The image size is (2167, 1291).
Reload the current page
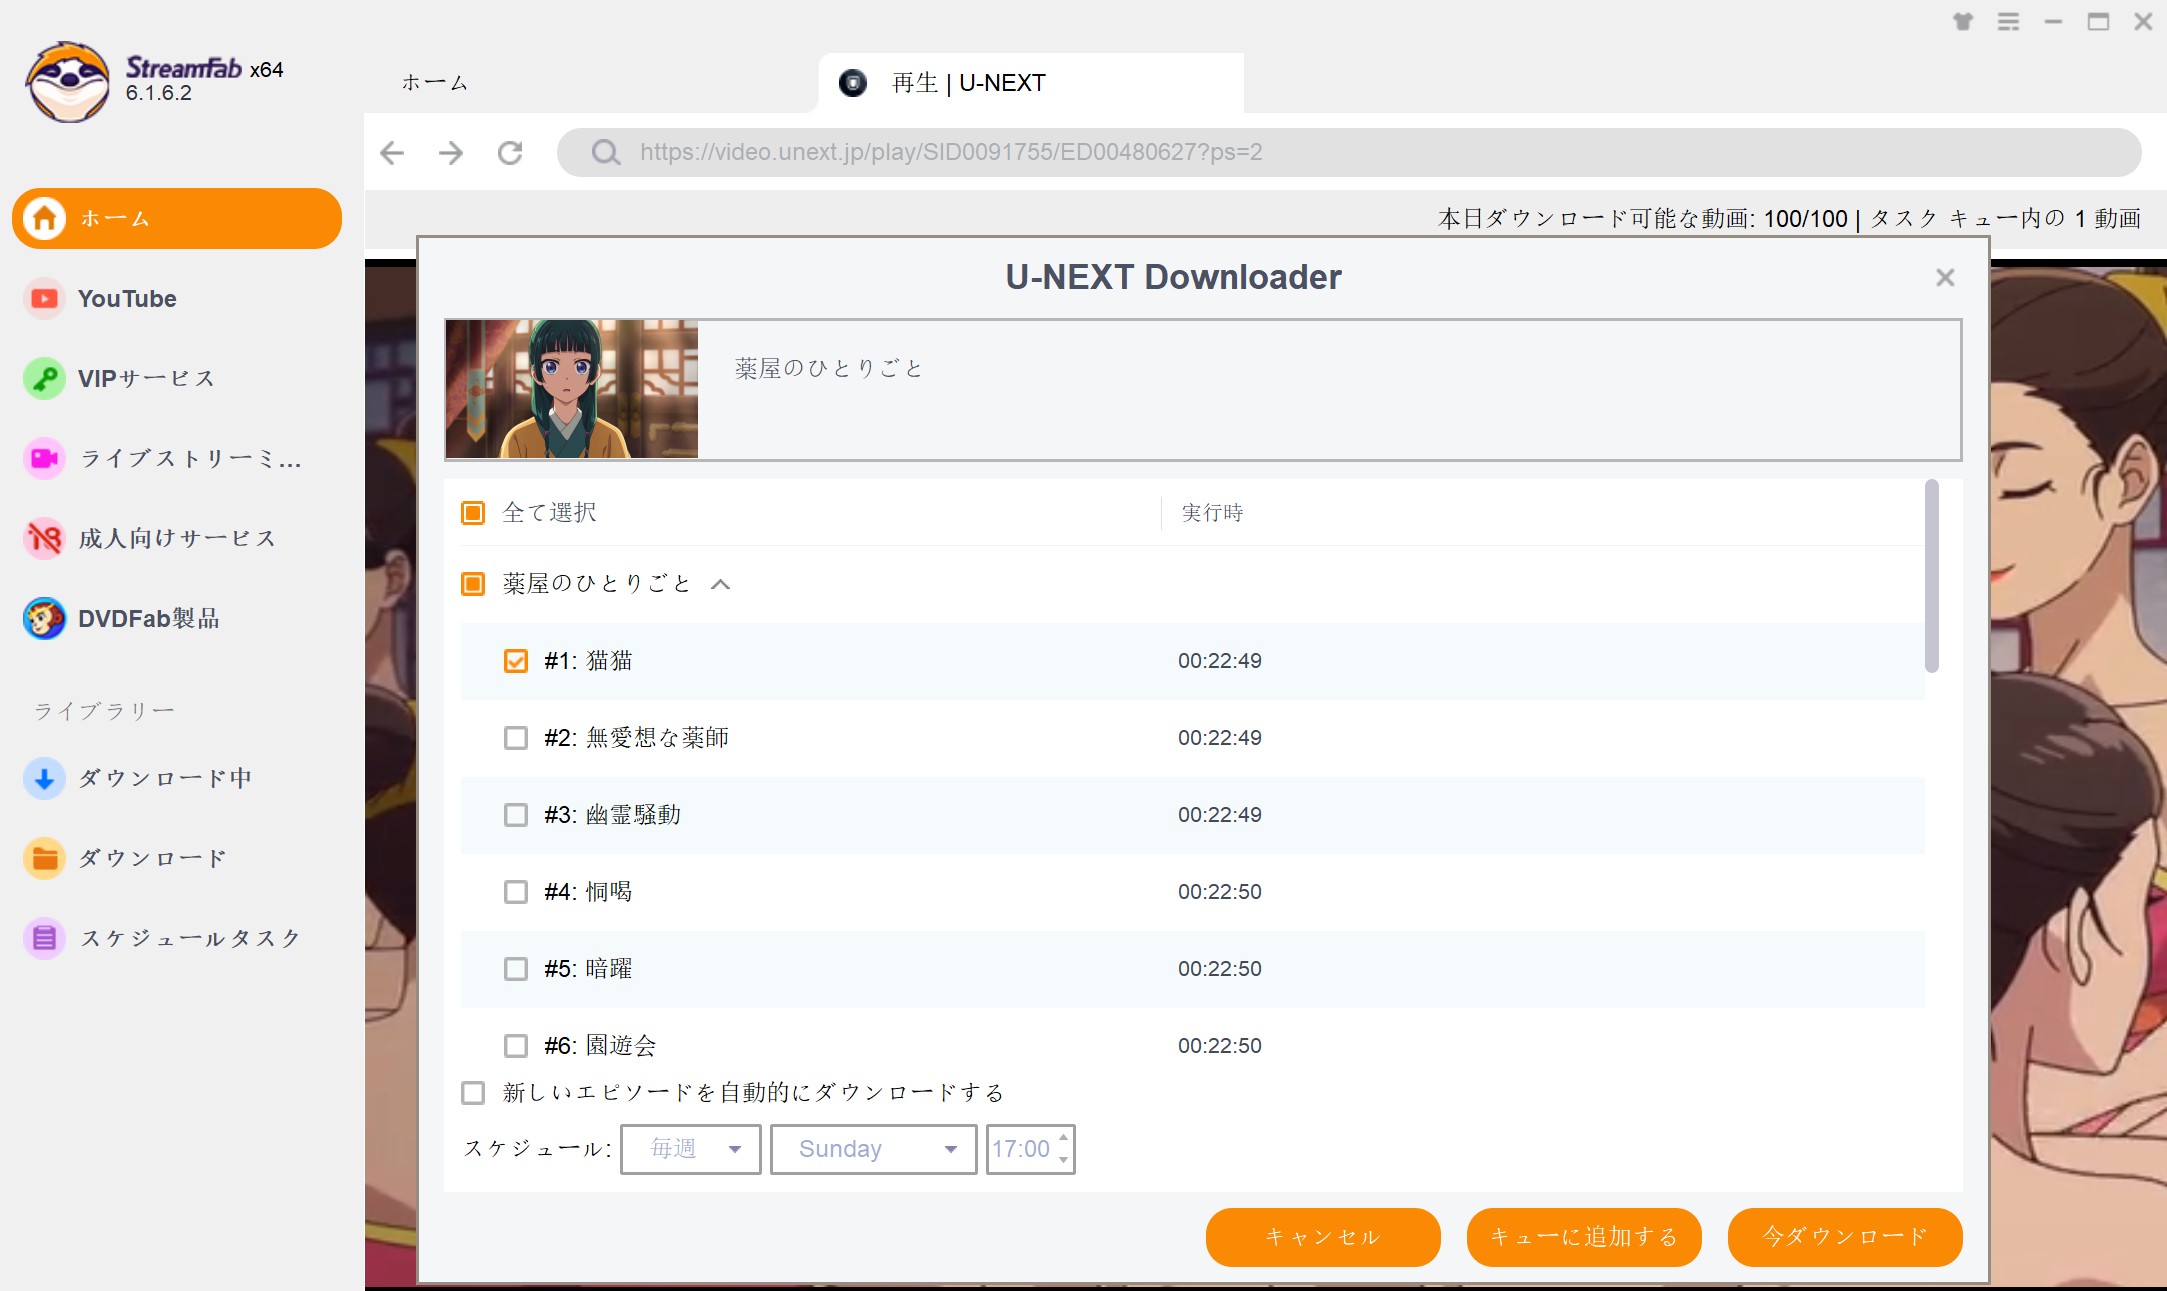(510, 152)
